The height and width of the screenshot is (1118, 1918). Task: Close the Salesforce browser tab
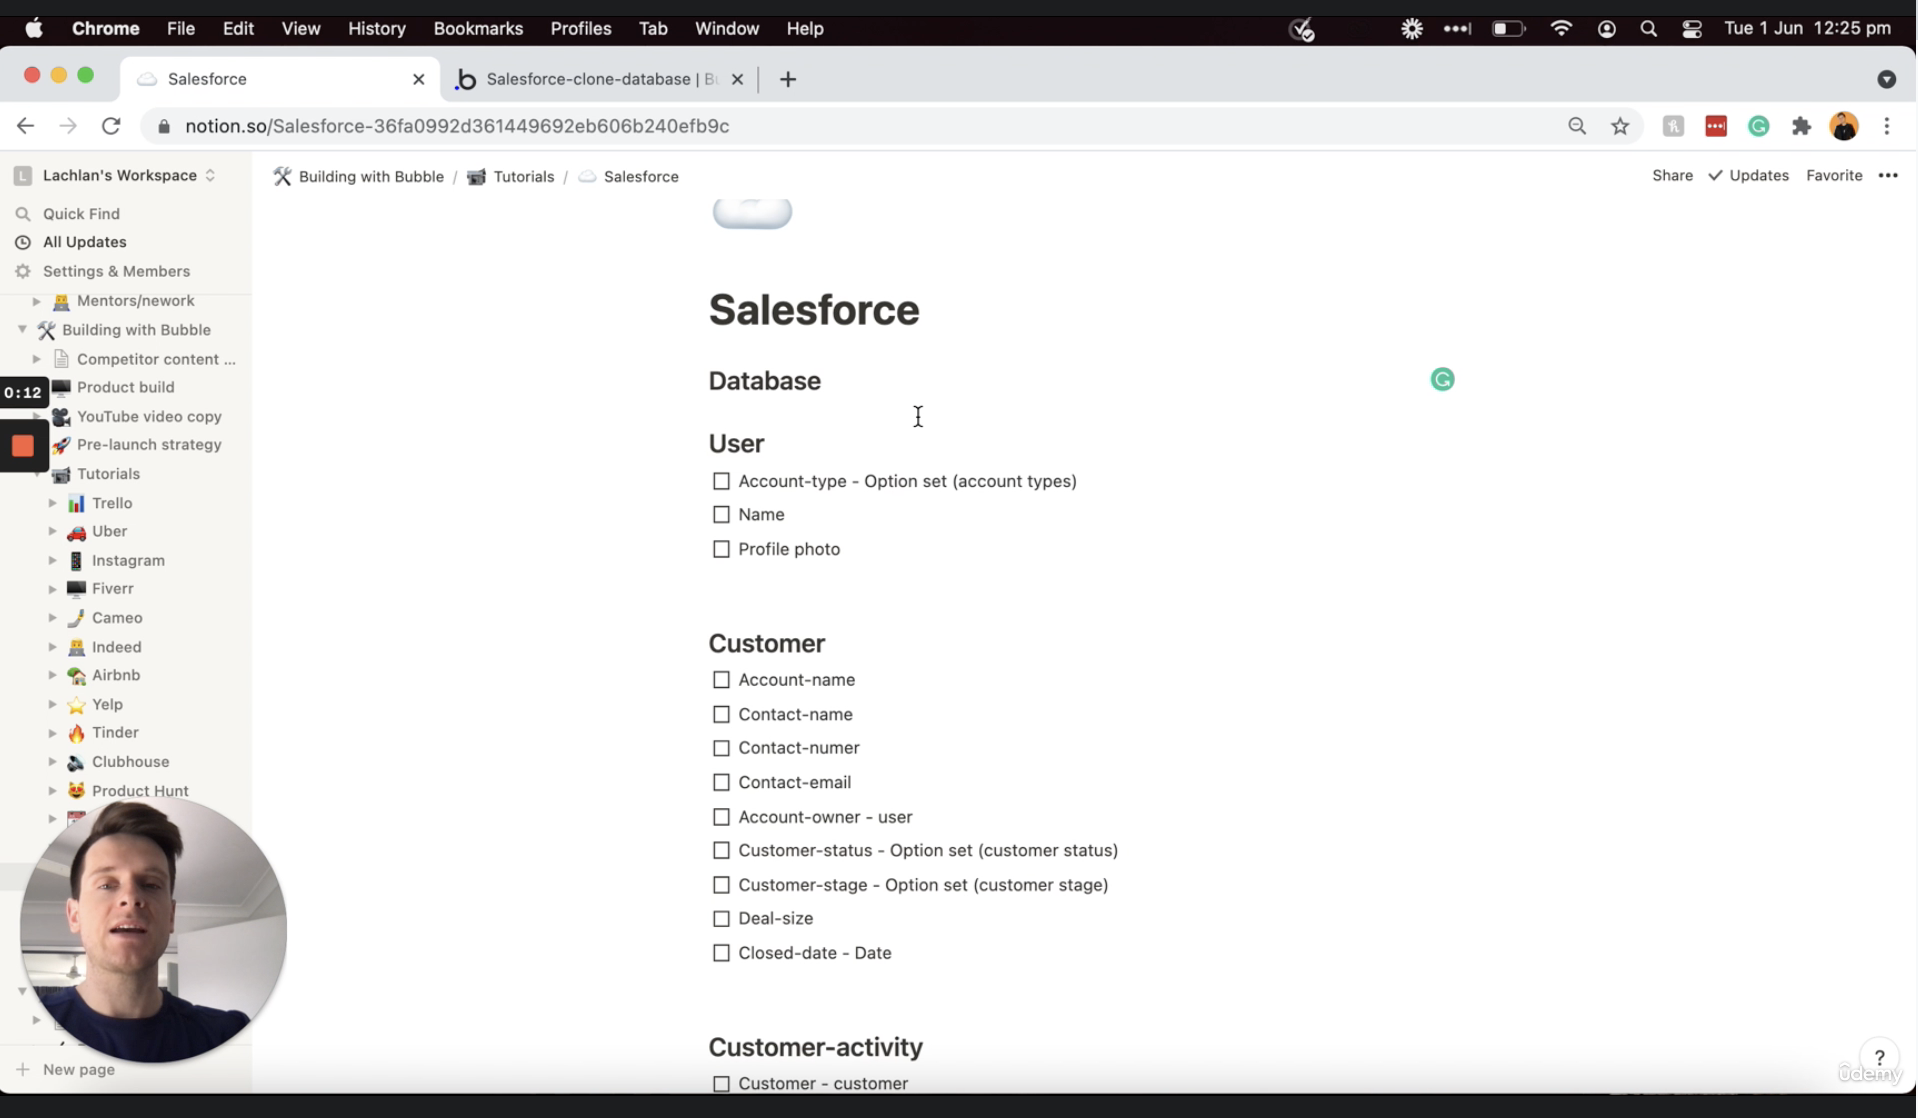pyautogui.click(x=419, y=79)
